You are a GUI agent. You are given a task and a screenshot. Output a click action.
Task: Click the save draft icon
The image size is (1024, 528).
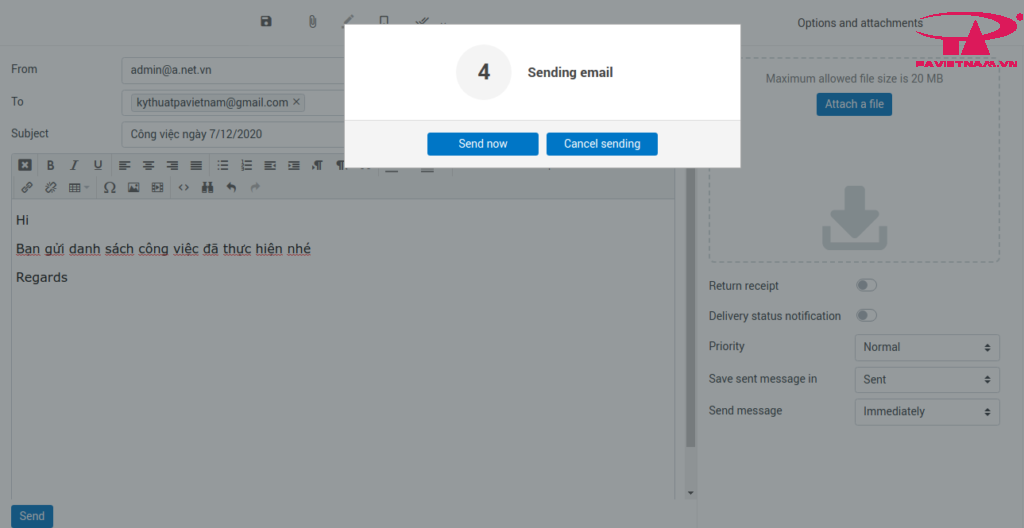tap(266, 21)
